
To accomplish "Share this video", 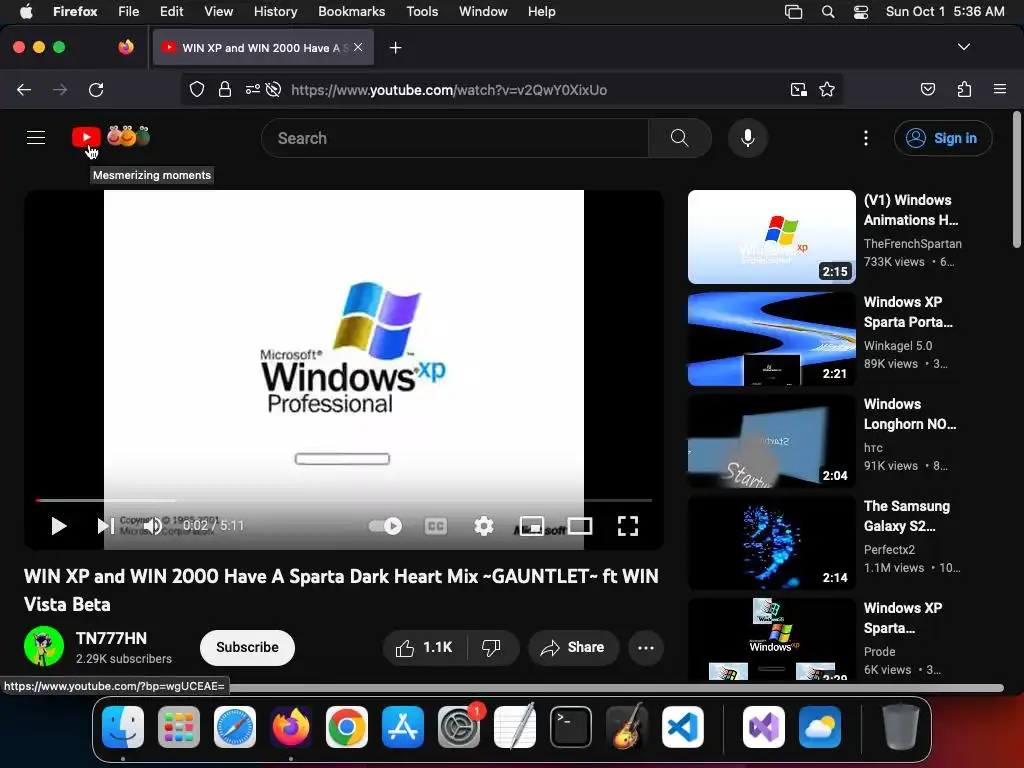I will click(x=573, y=647).
